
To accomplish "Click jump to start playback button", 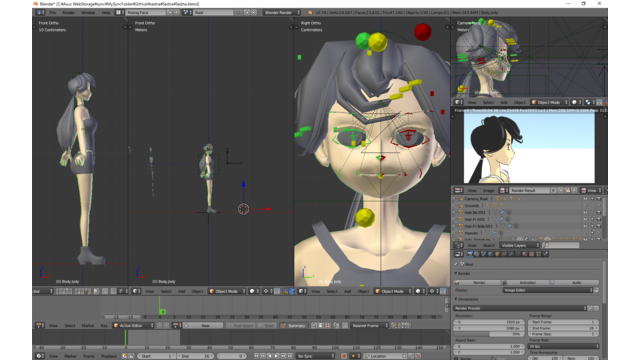I will click(255, 356).
